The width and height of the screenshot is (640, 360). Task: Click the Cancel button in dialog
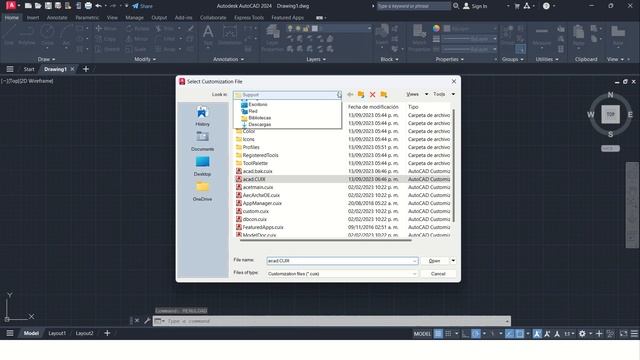(438, 273)
